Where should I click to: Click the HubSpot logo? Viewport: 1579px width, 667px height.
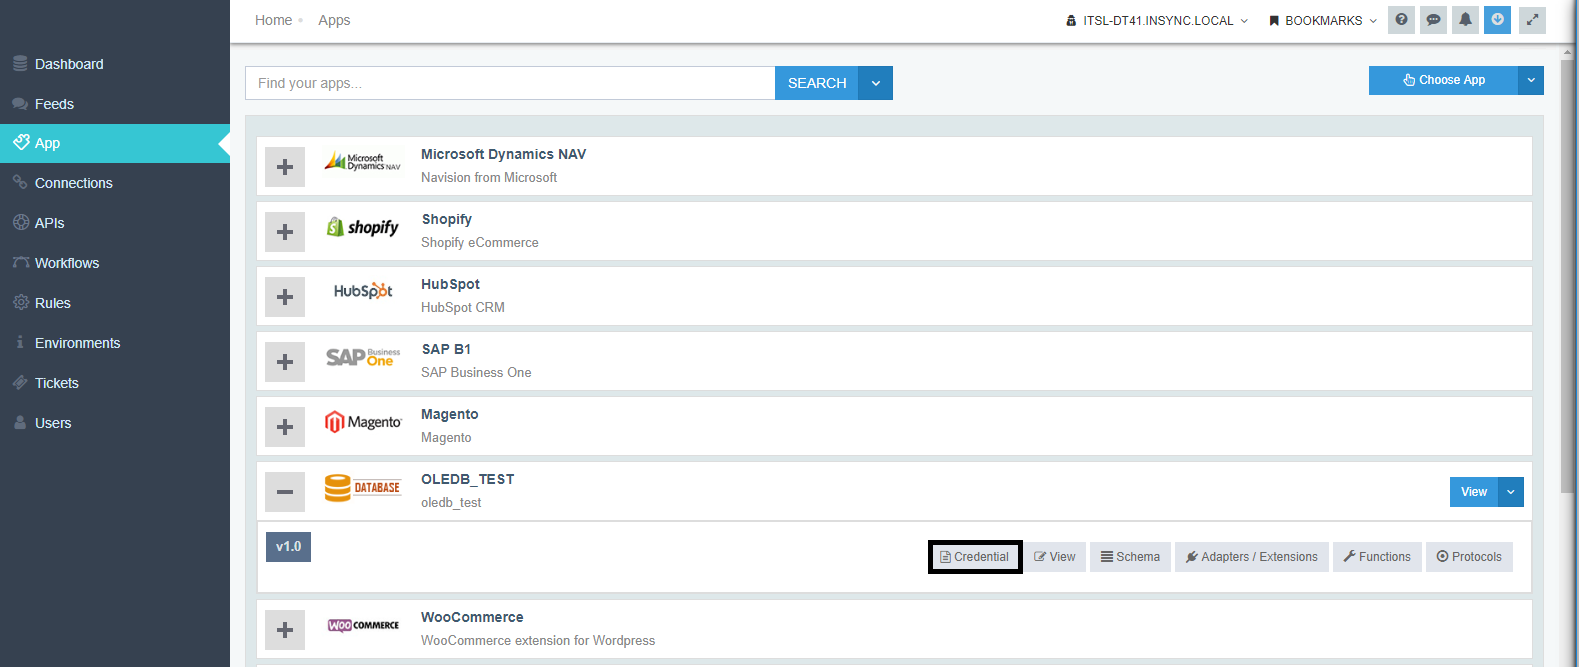363,291
